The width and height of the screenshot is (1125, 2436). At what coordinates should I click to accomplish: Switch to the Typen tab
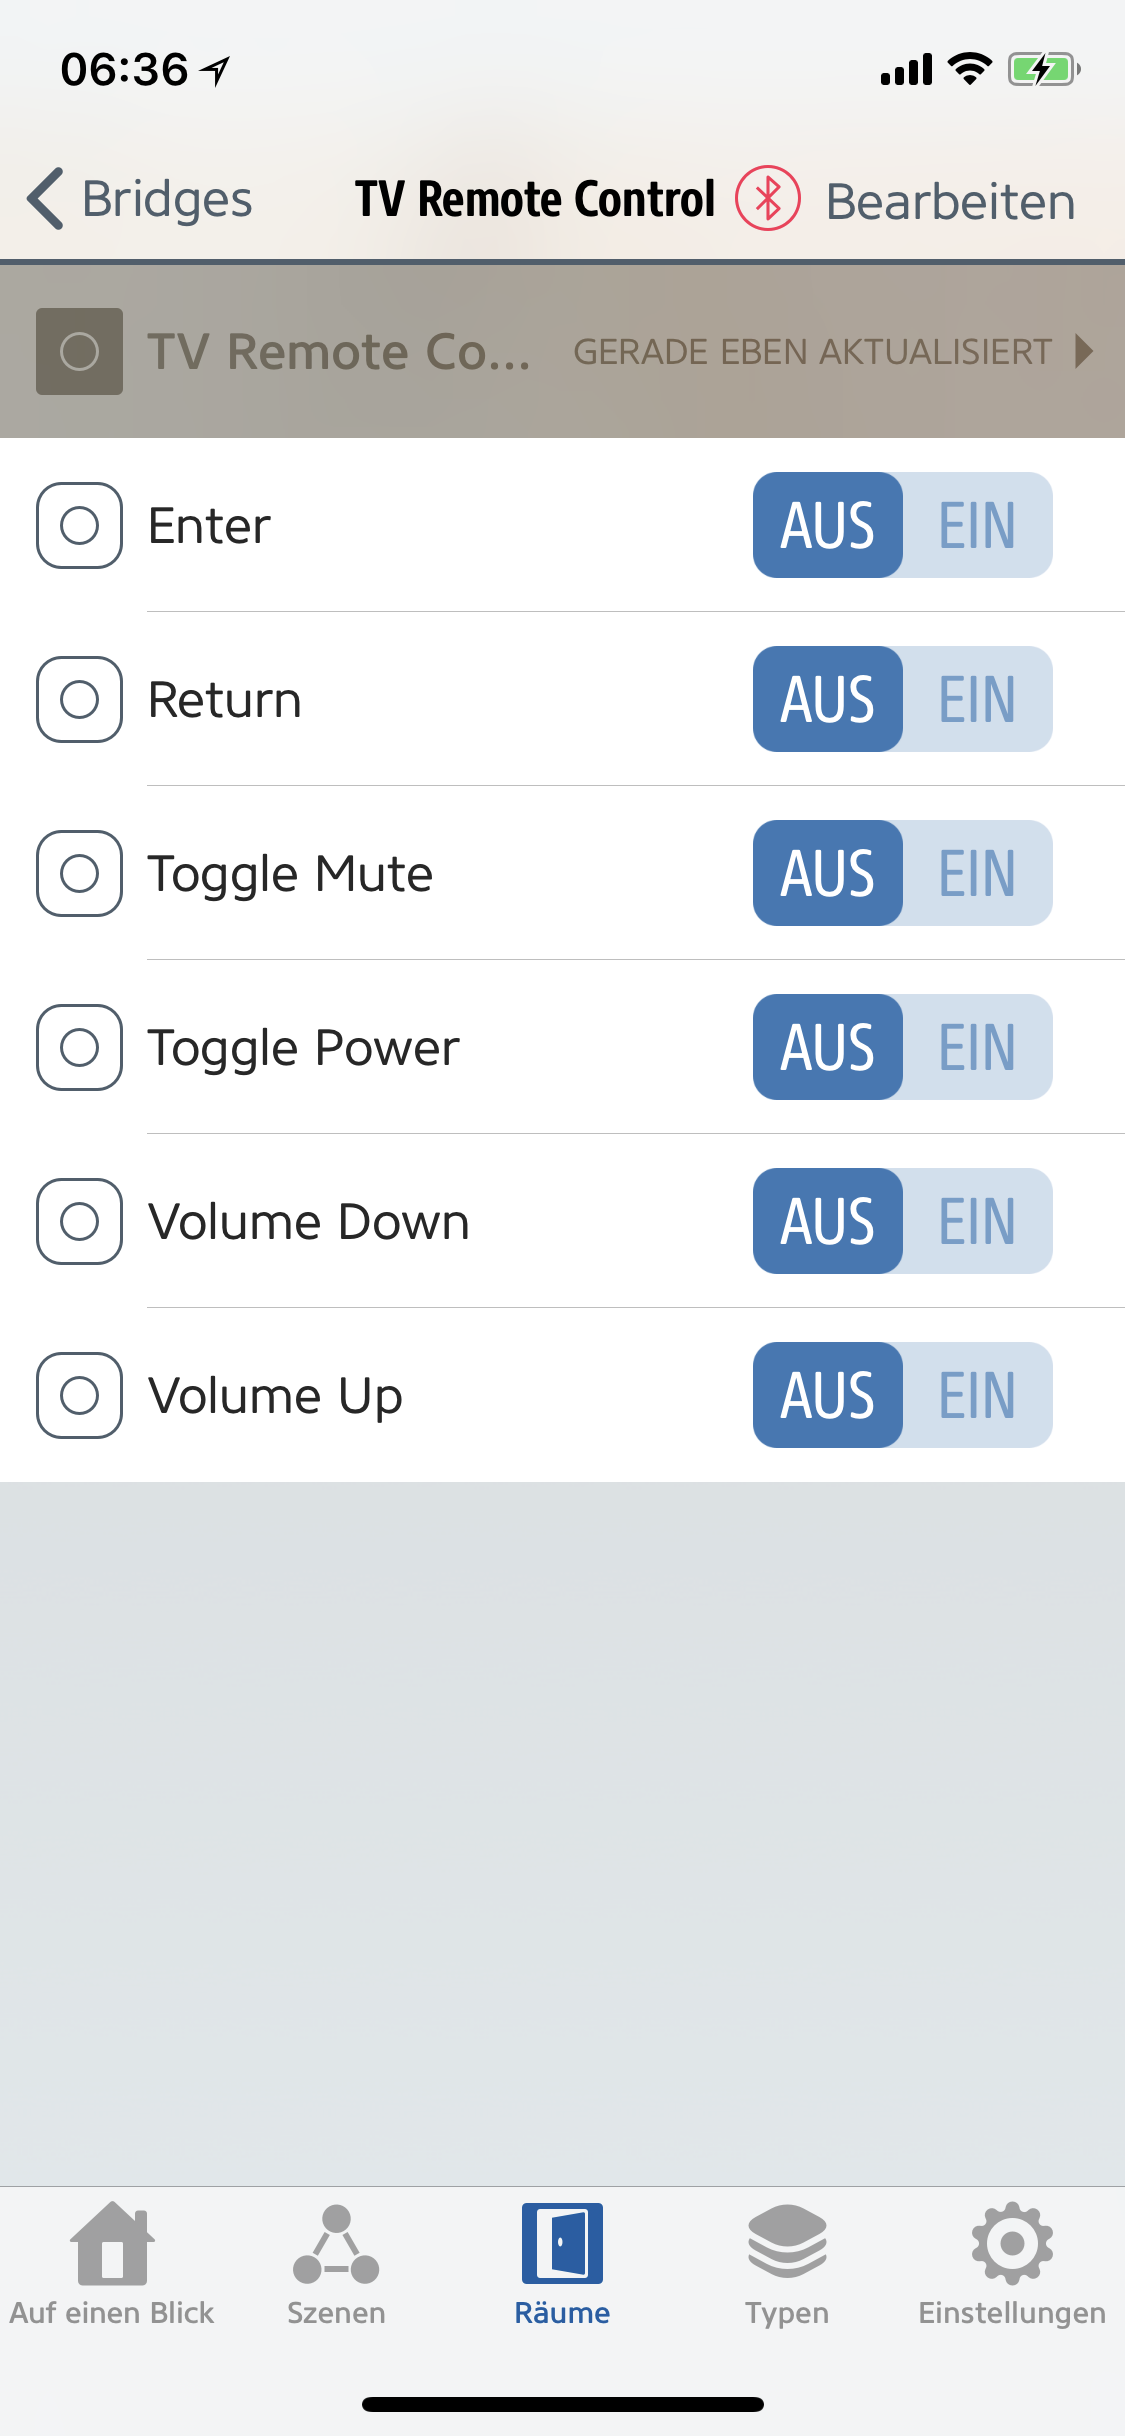pyautogui.click(x=787, y=2265)
